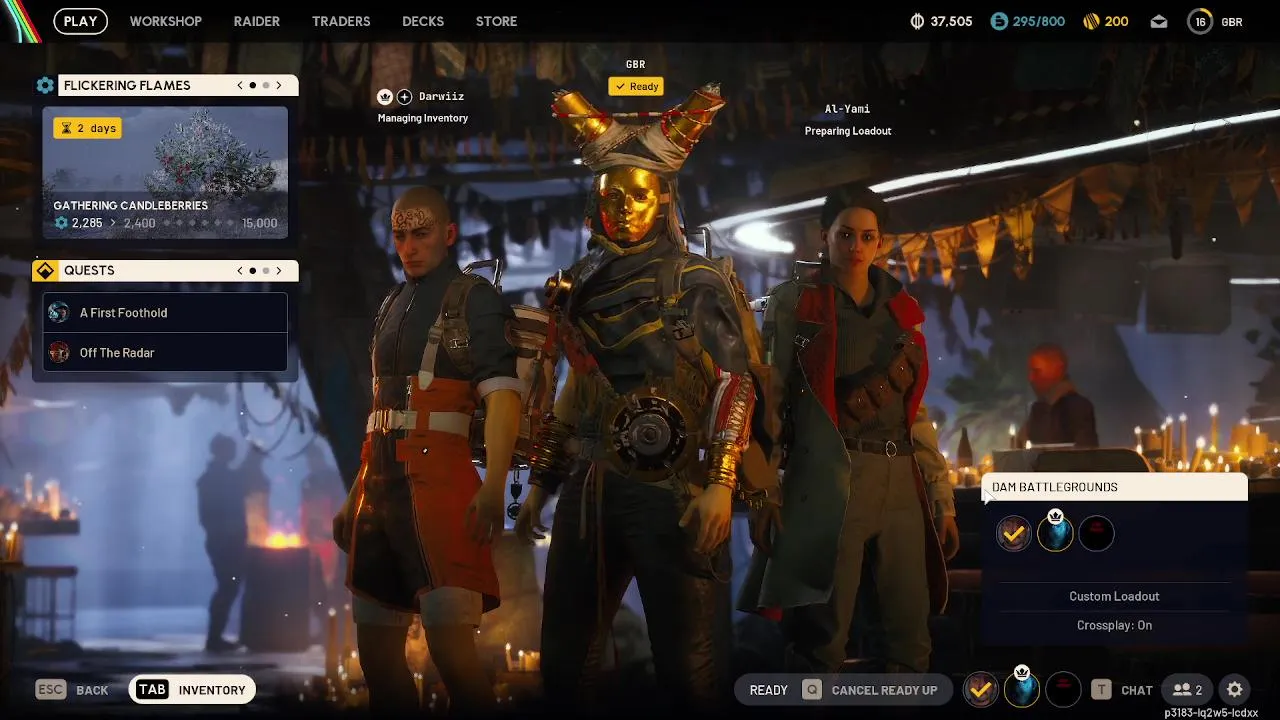
Task: Click the yellow Ready badge under GBR
Action: pyautogui.click(x=636, y=86)
